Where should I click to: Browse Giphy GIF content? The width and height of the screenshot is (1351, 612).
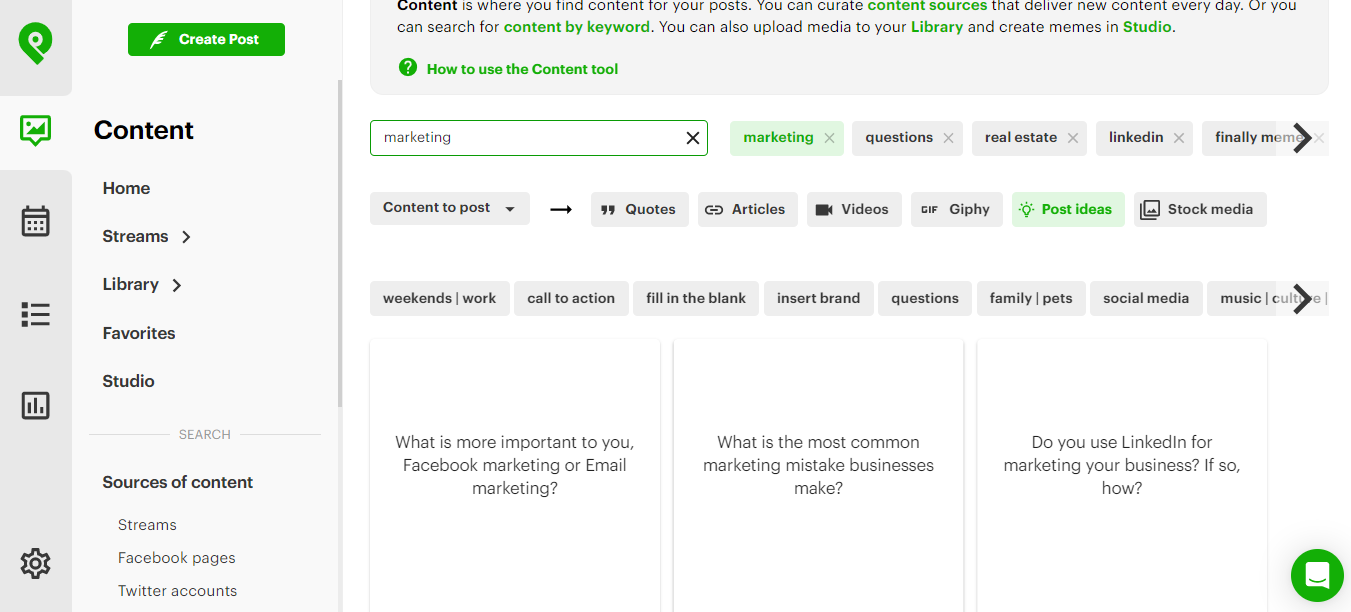tap(956, 209)
